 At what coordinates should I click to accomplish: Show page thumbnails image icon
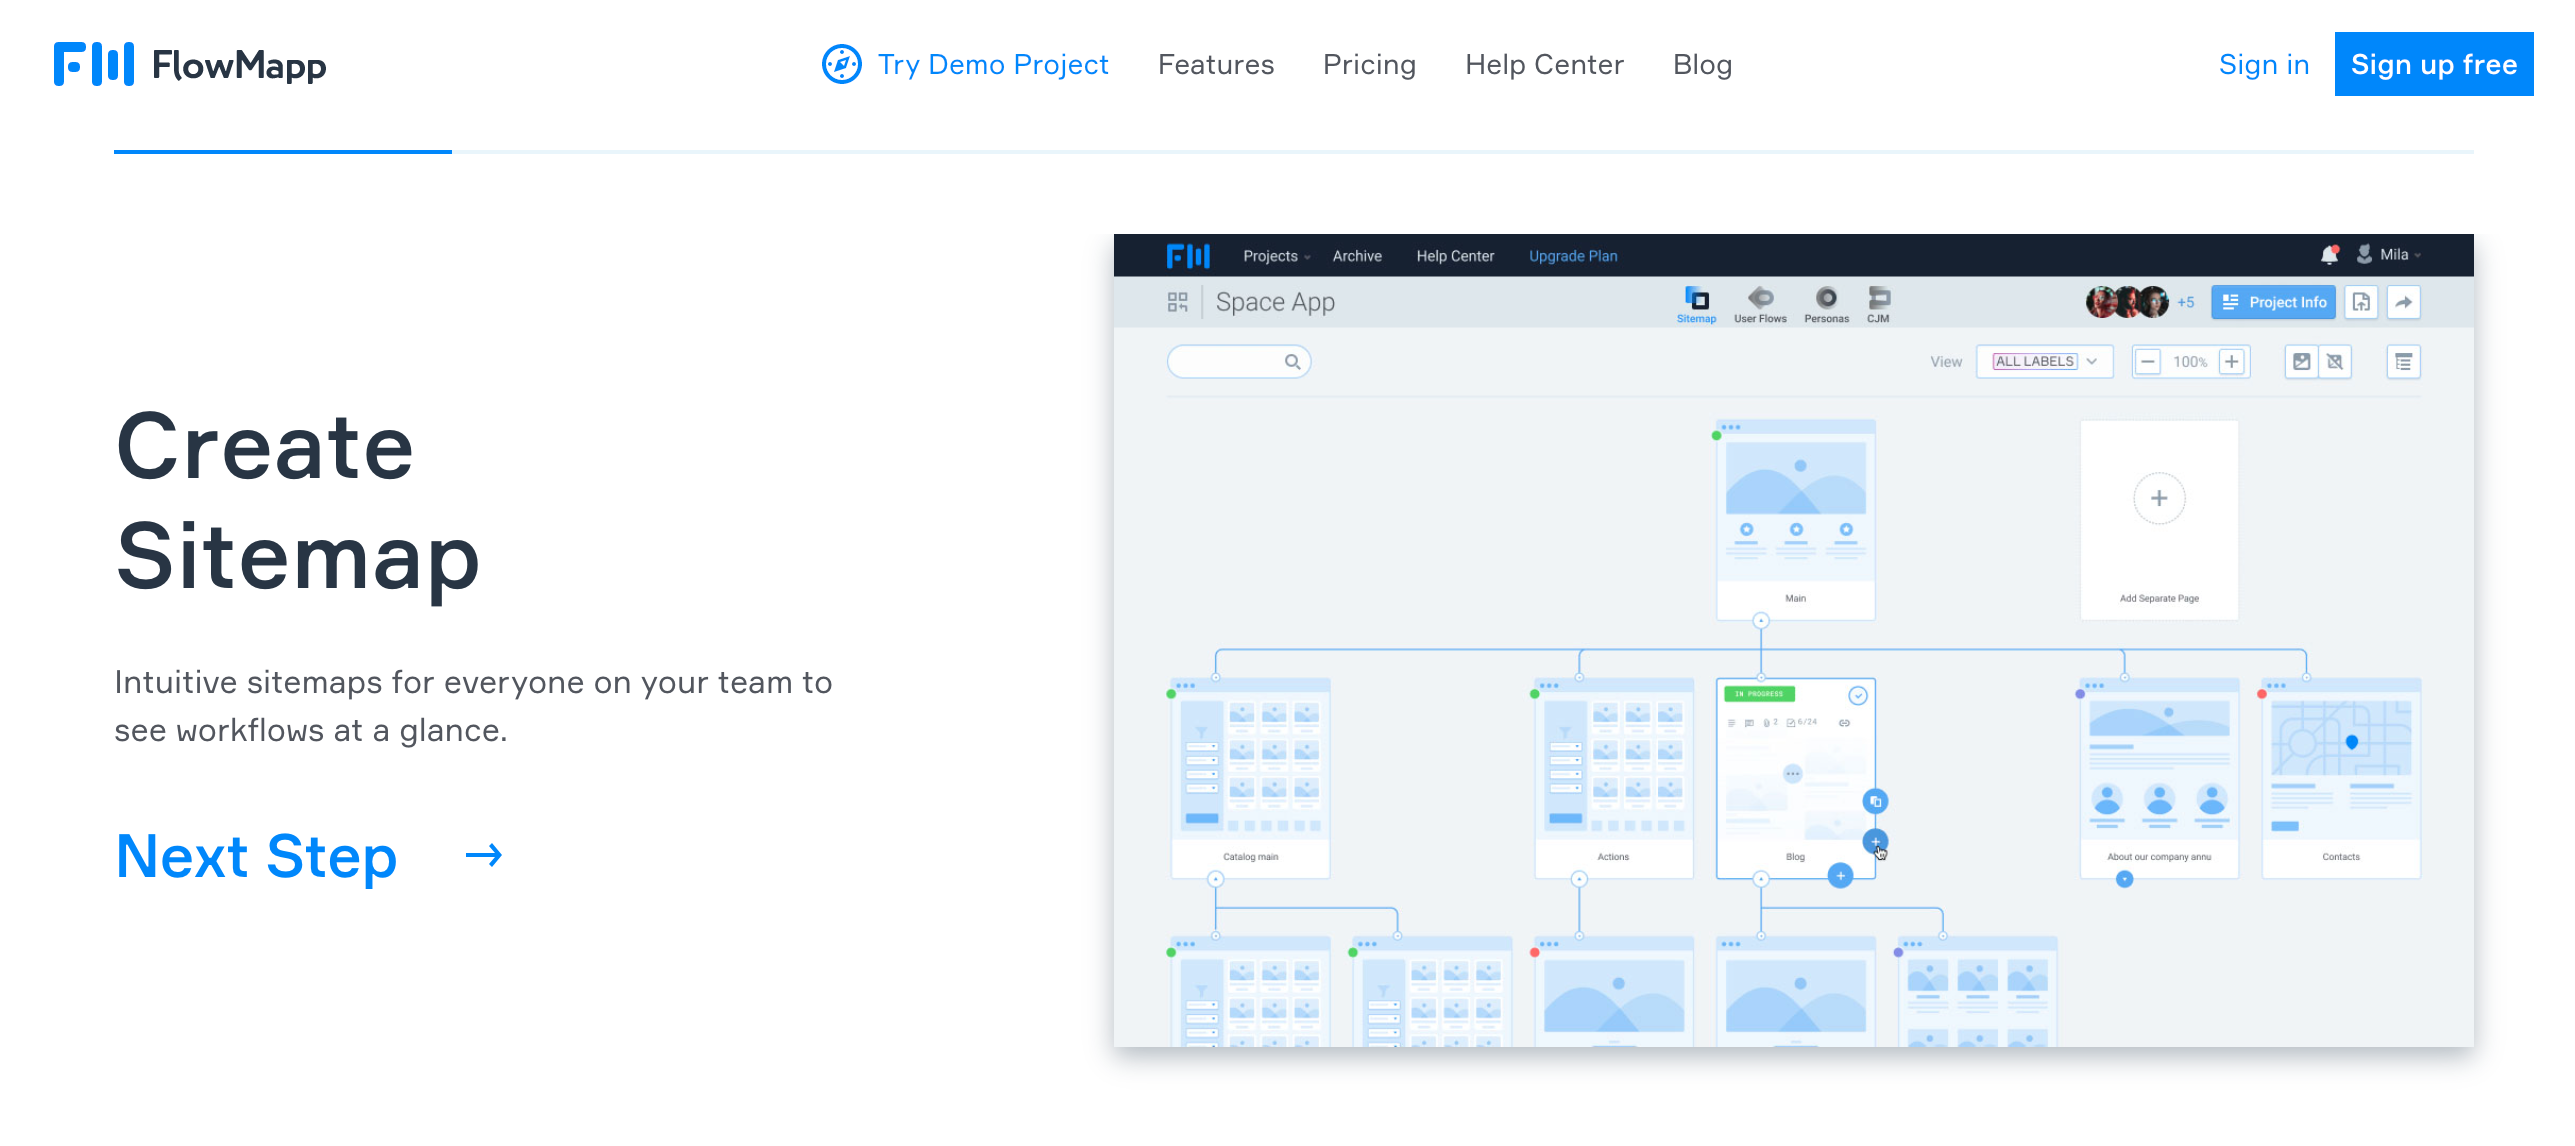[x=2301, y=362]
